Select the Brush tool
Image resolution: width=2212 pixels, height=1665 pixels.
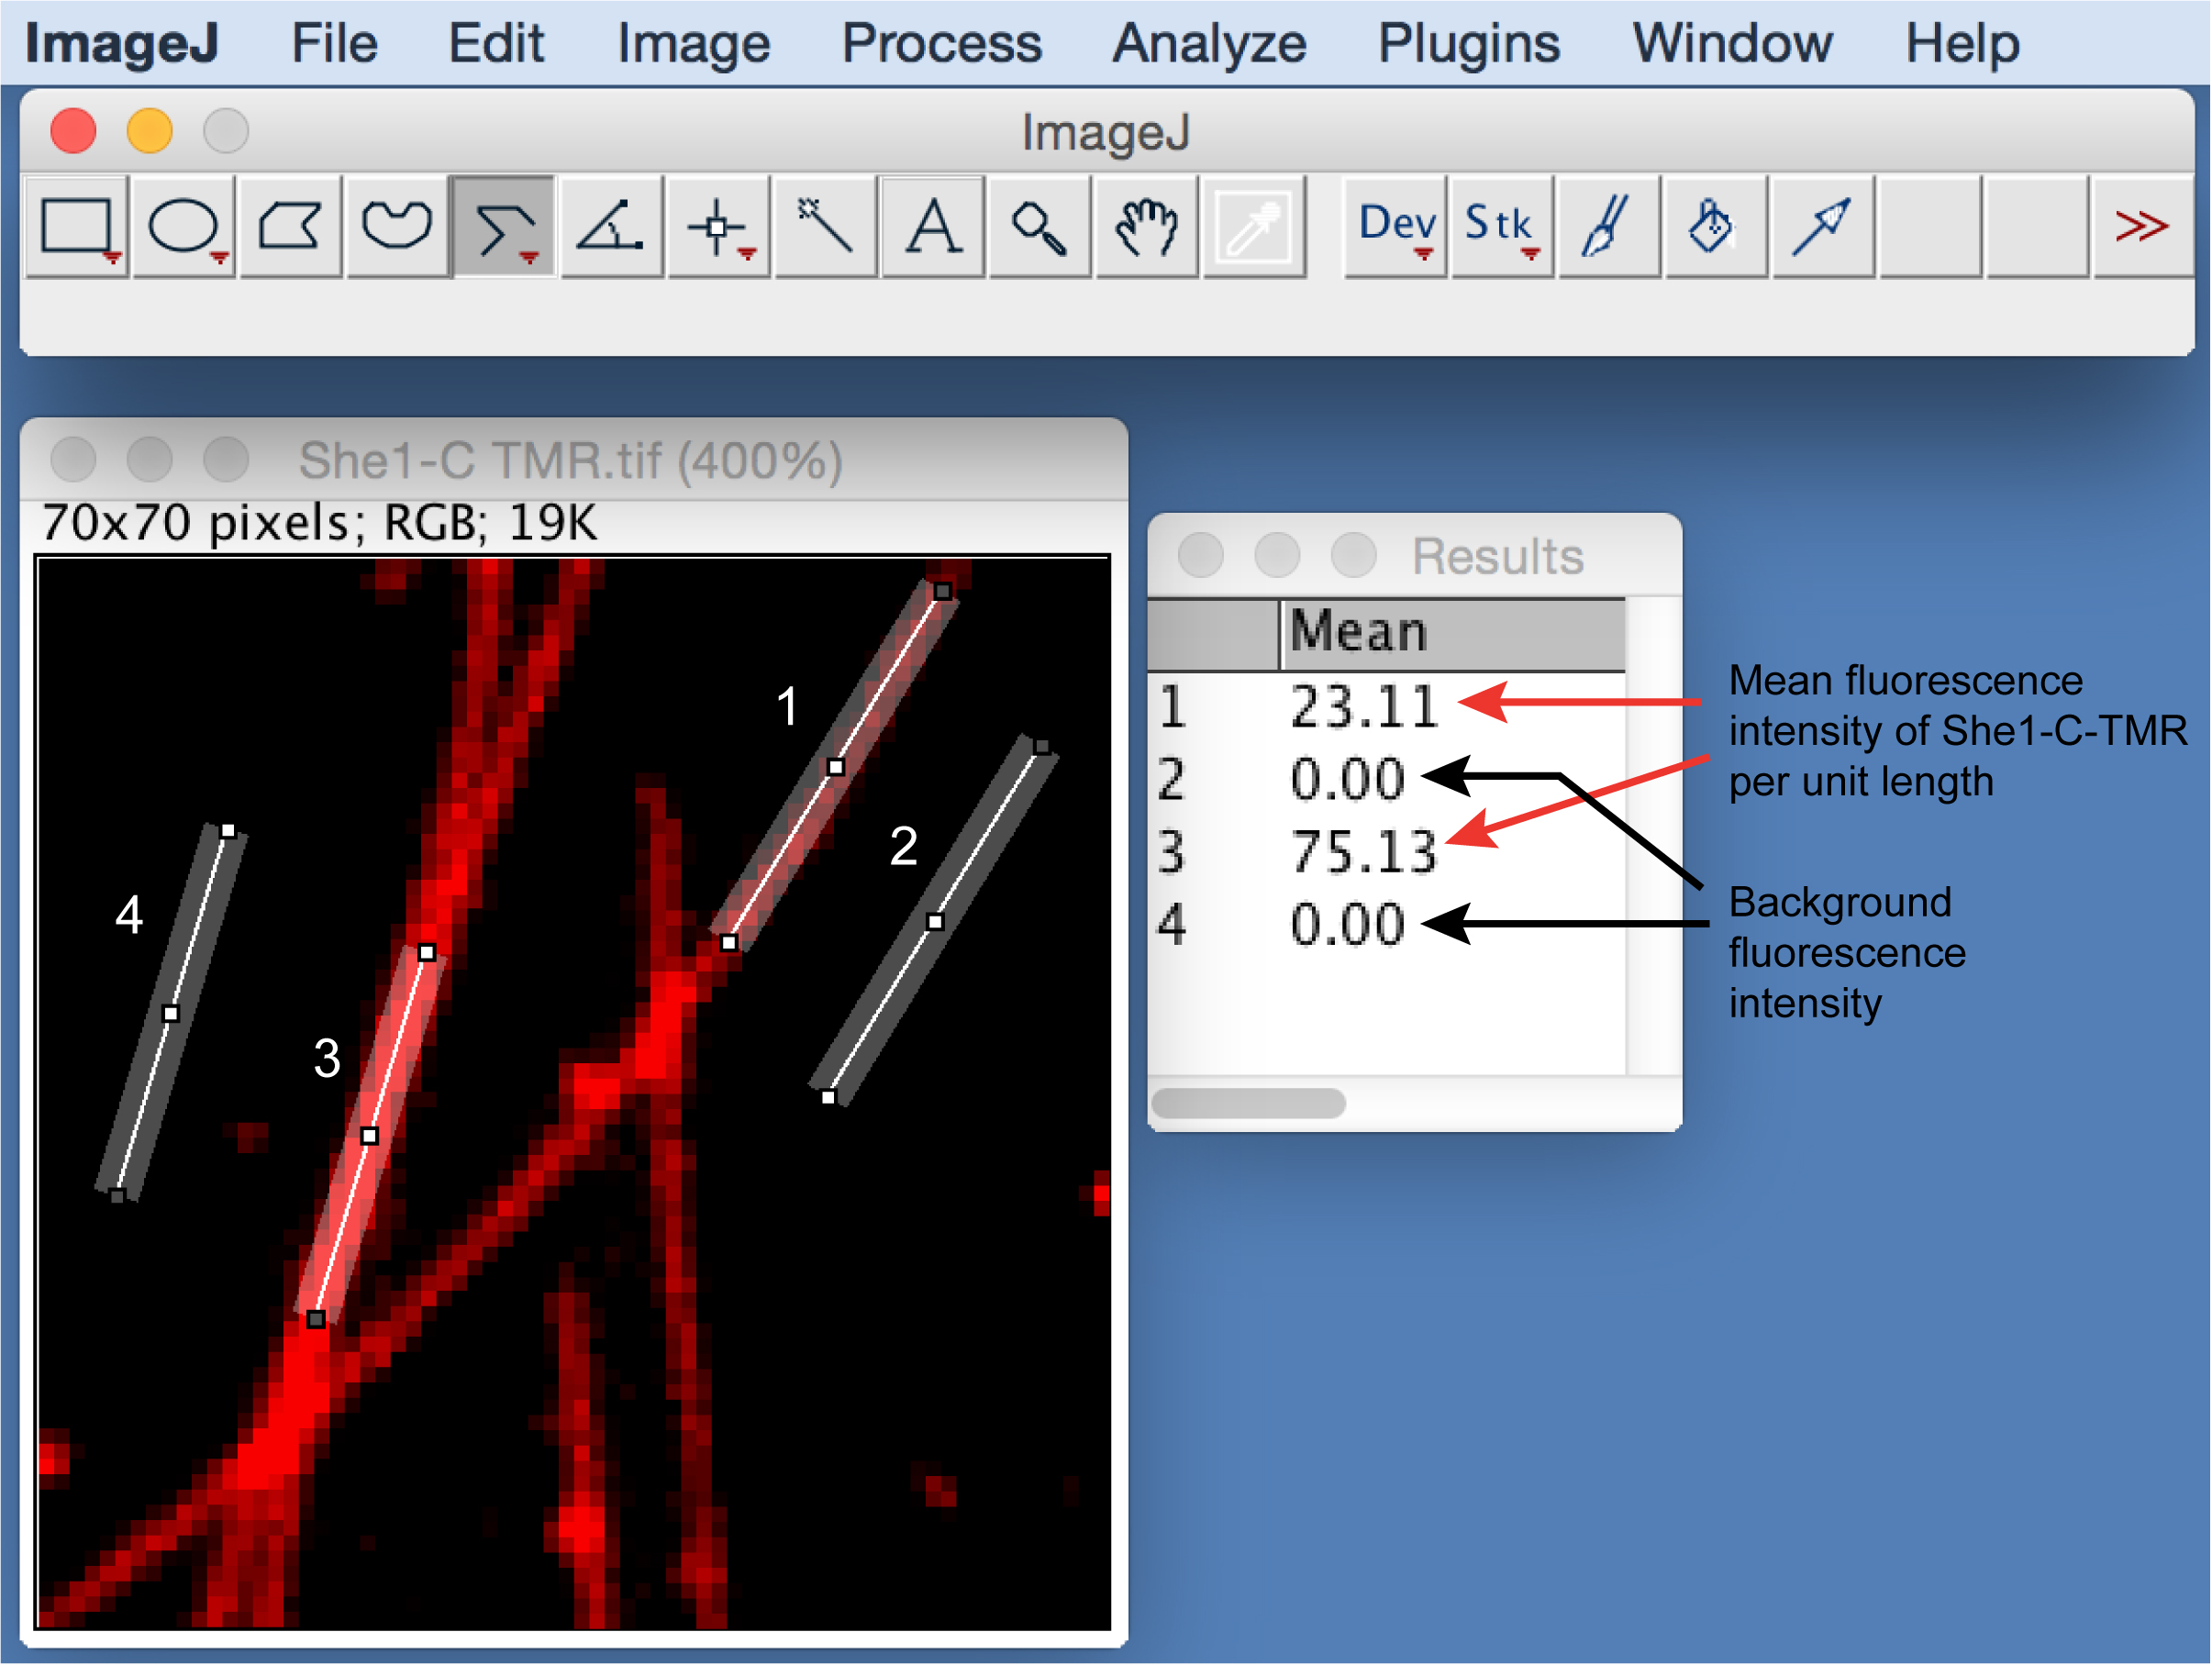1609,227
